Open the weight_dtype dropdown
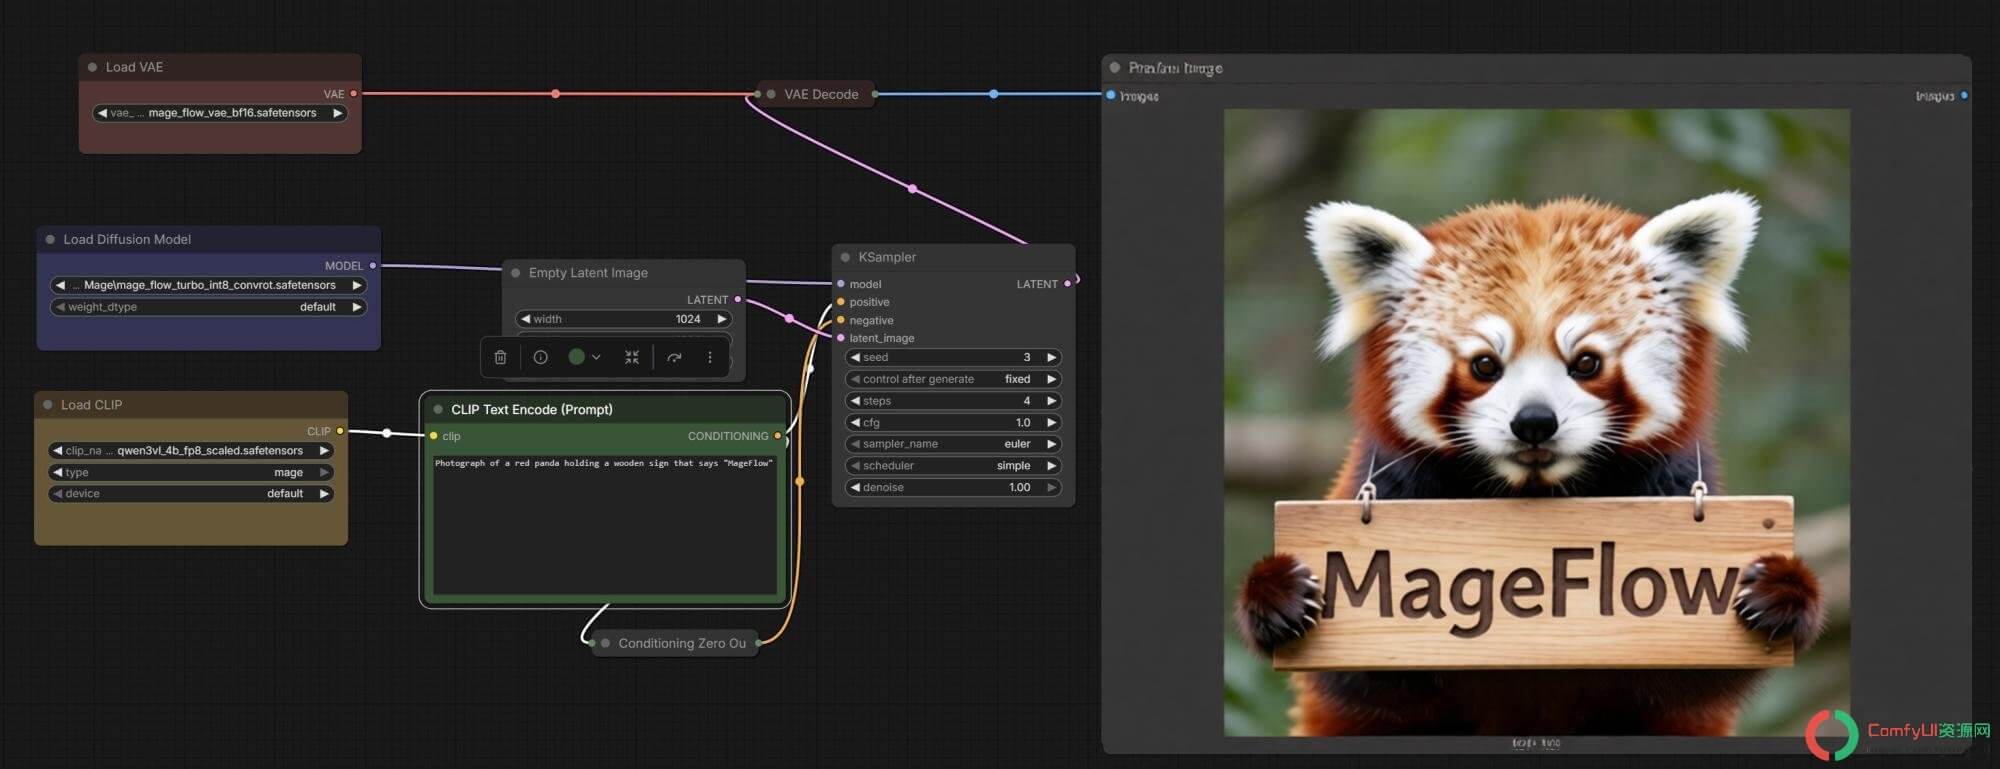2000x769 pixels. click(x=209, y=307)
